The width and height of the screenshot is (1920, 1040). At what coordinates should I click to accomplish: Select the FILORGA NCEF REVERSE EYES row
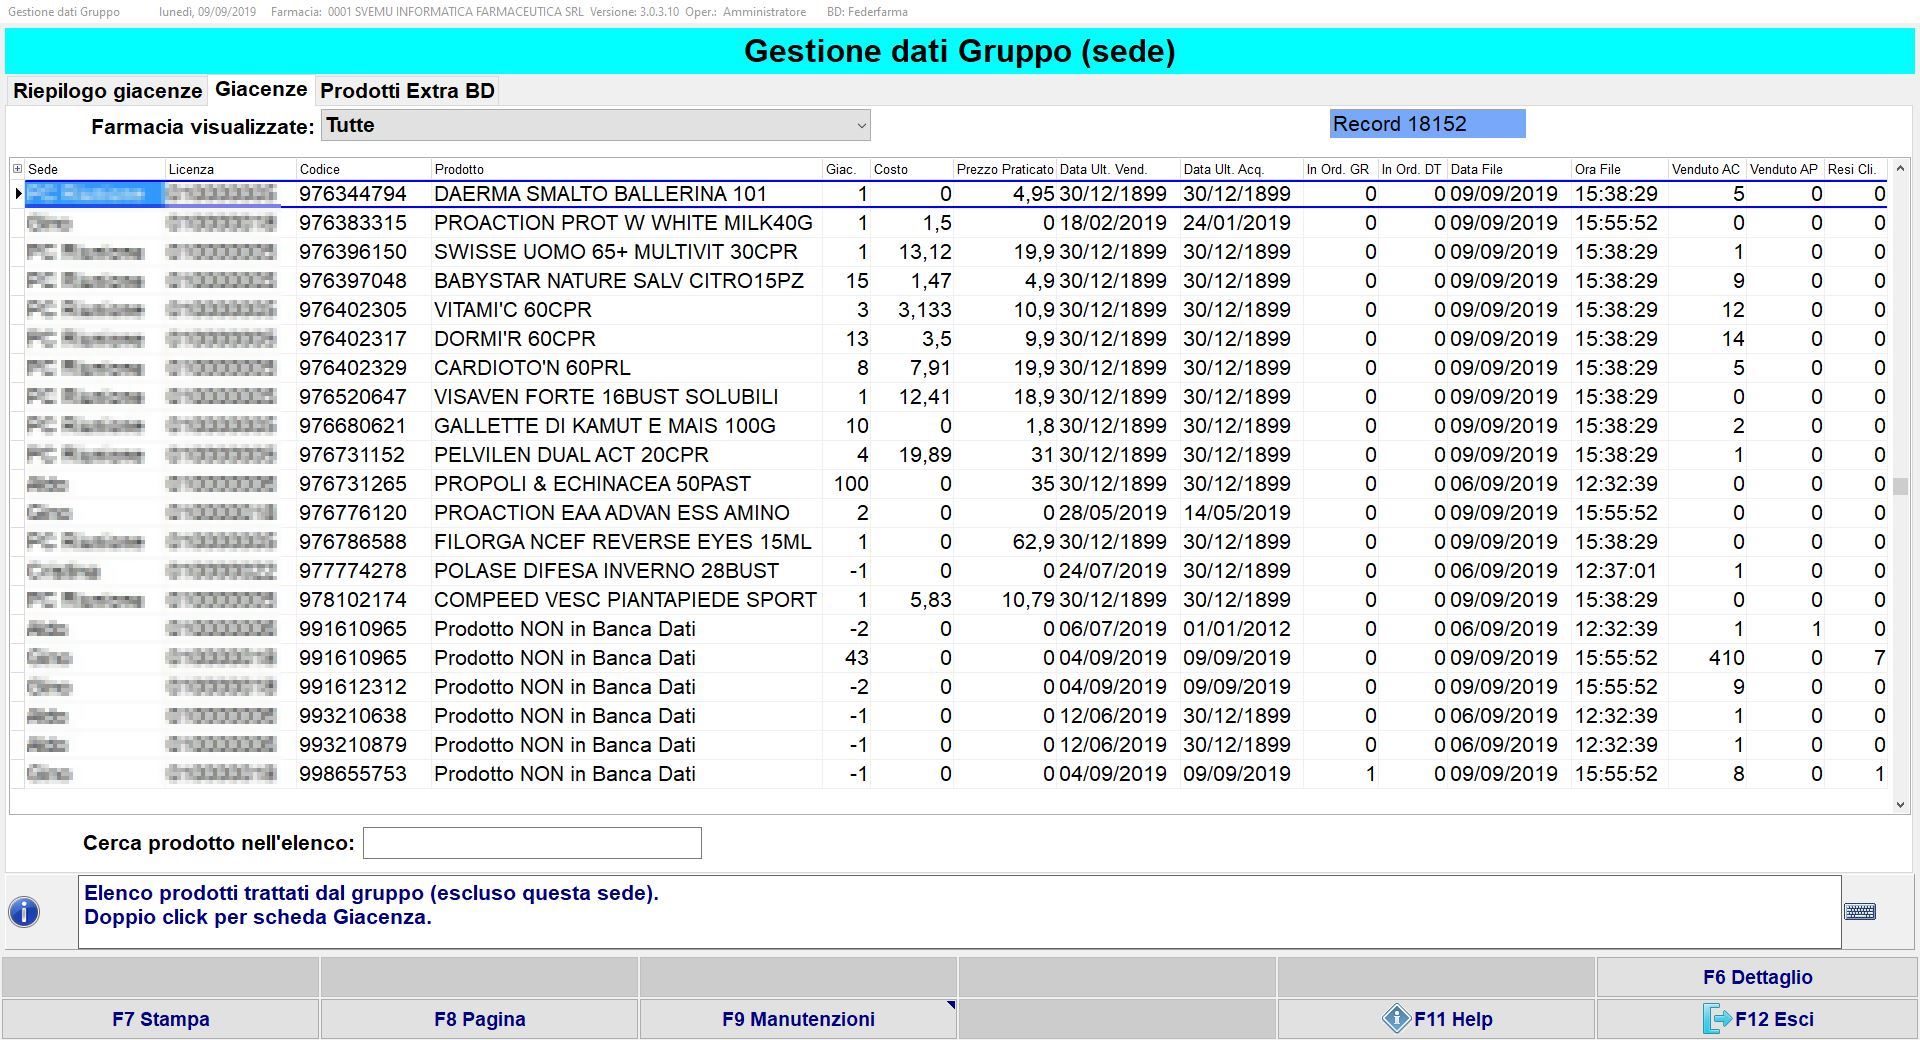622,542
